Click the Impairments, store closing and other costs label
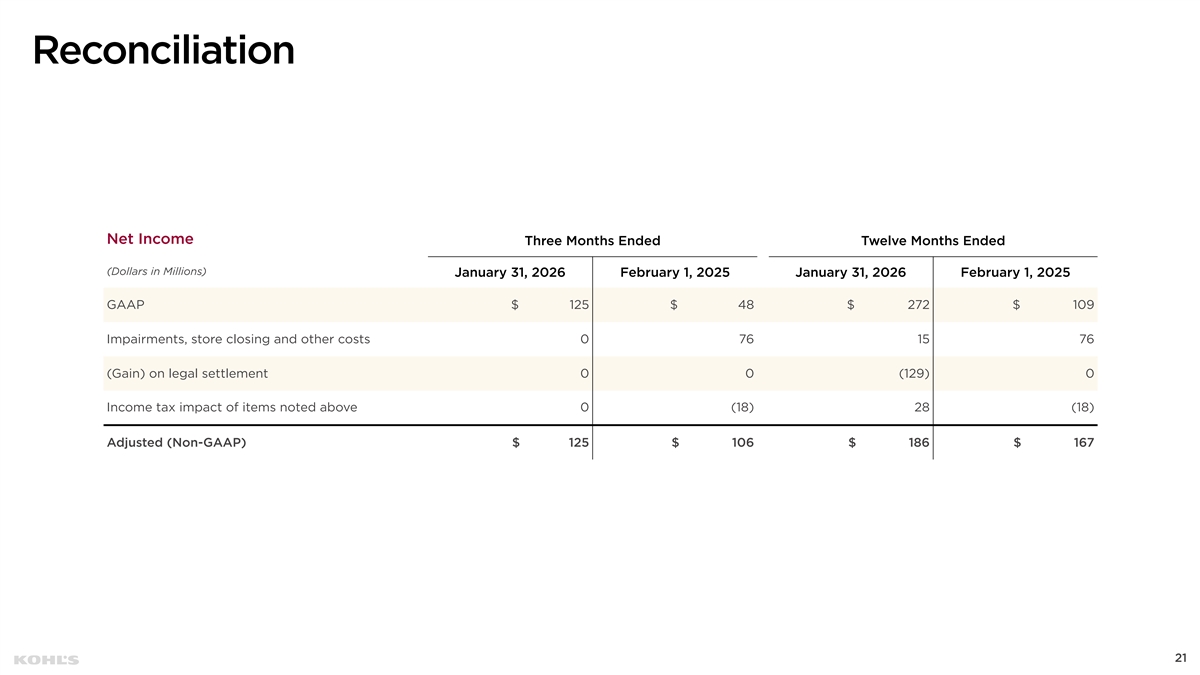This screenshot has height=675, width=1200. pyautogui.click(x=238, y=339)
